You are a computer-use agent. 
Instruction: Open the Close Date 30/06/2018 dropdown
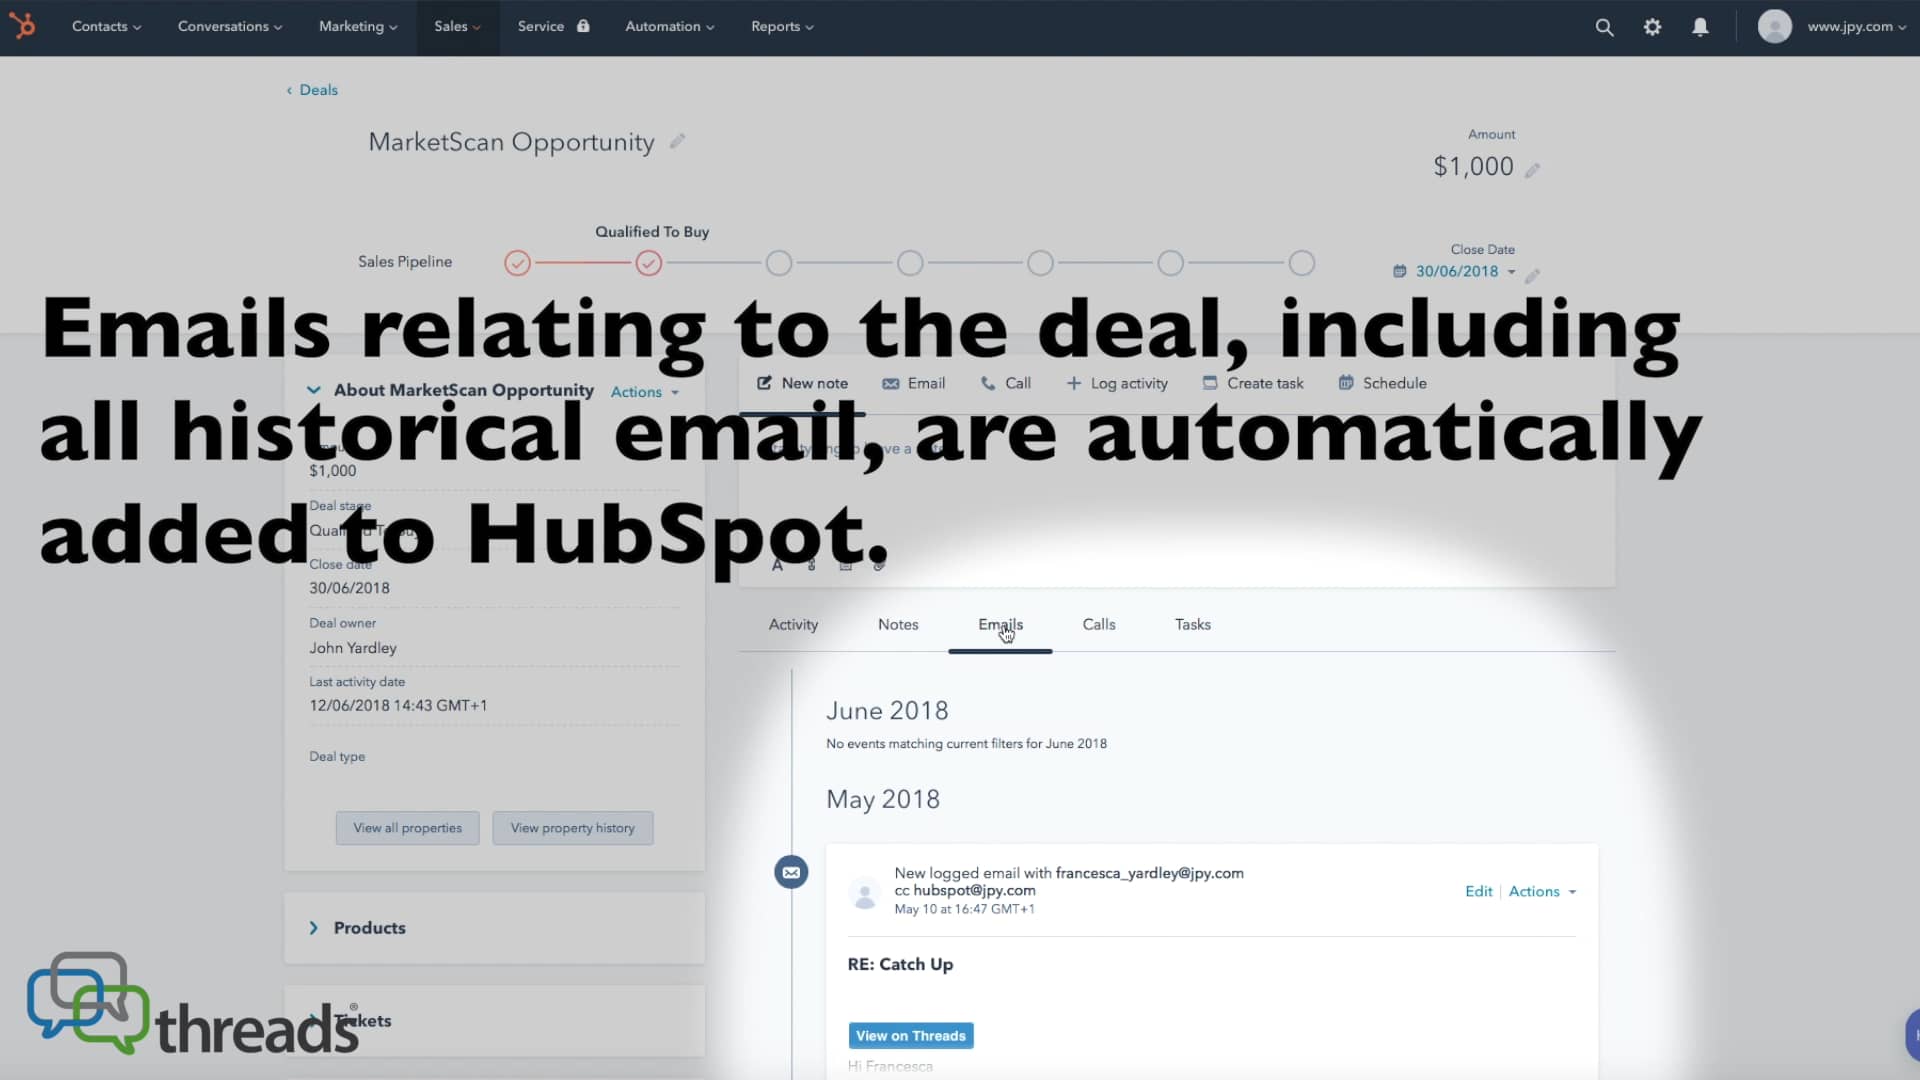(x=1465, y=271)
